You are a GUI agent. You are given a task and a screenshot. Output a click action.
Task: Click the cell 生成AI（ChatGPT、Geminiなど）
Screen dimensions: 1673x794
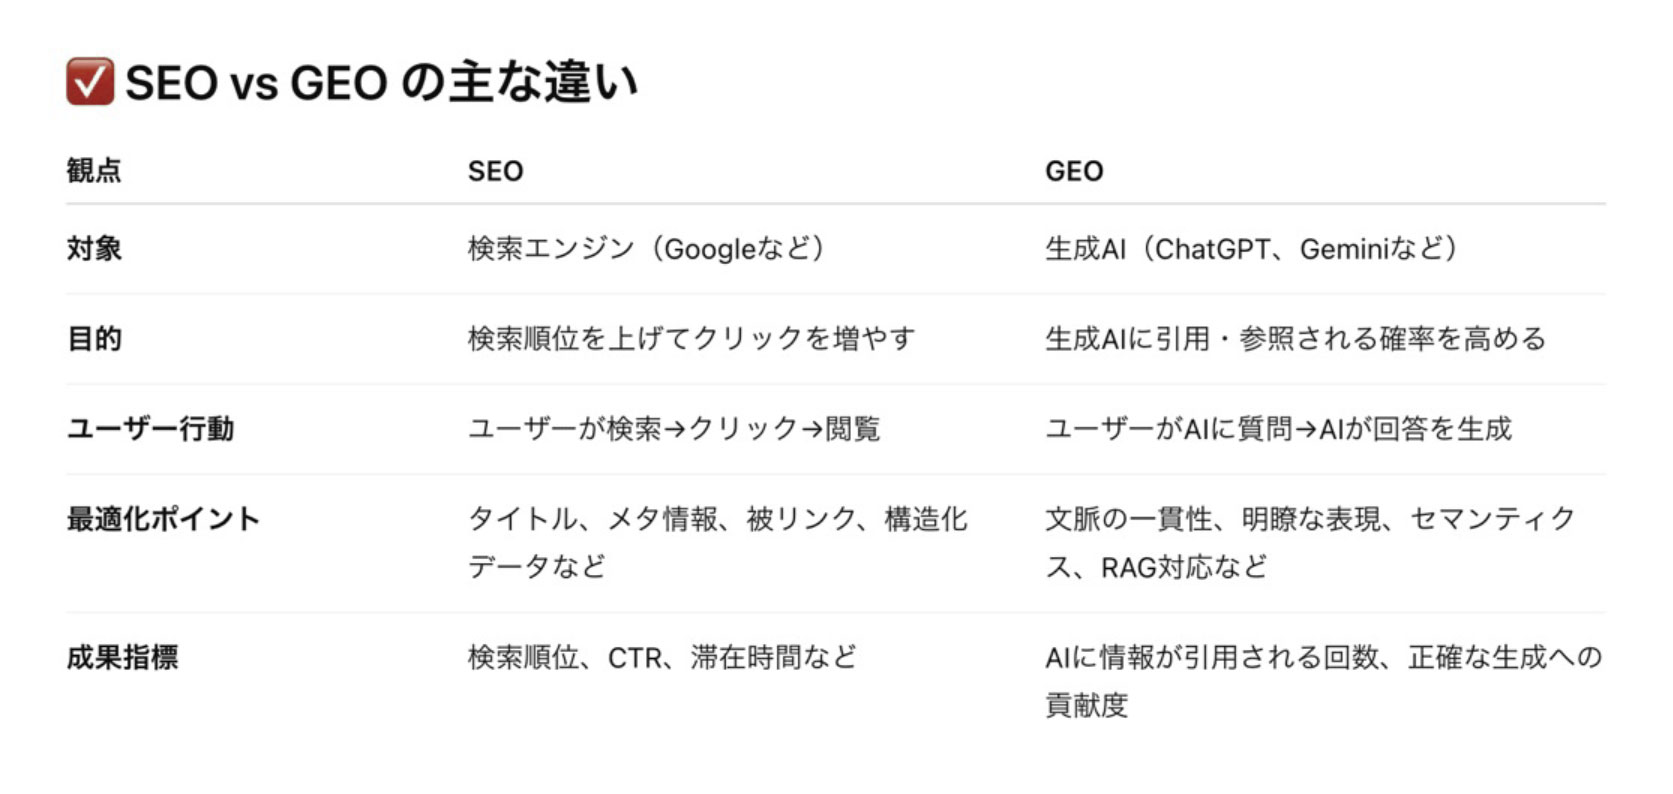(x=1251, y=248)
